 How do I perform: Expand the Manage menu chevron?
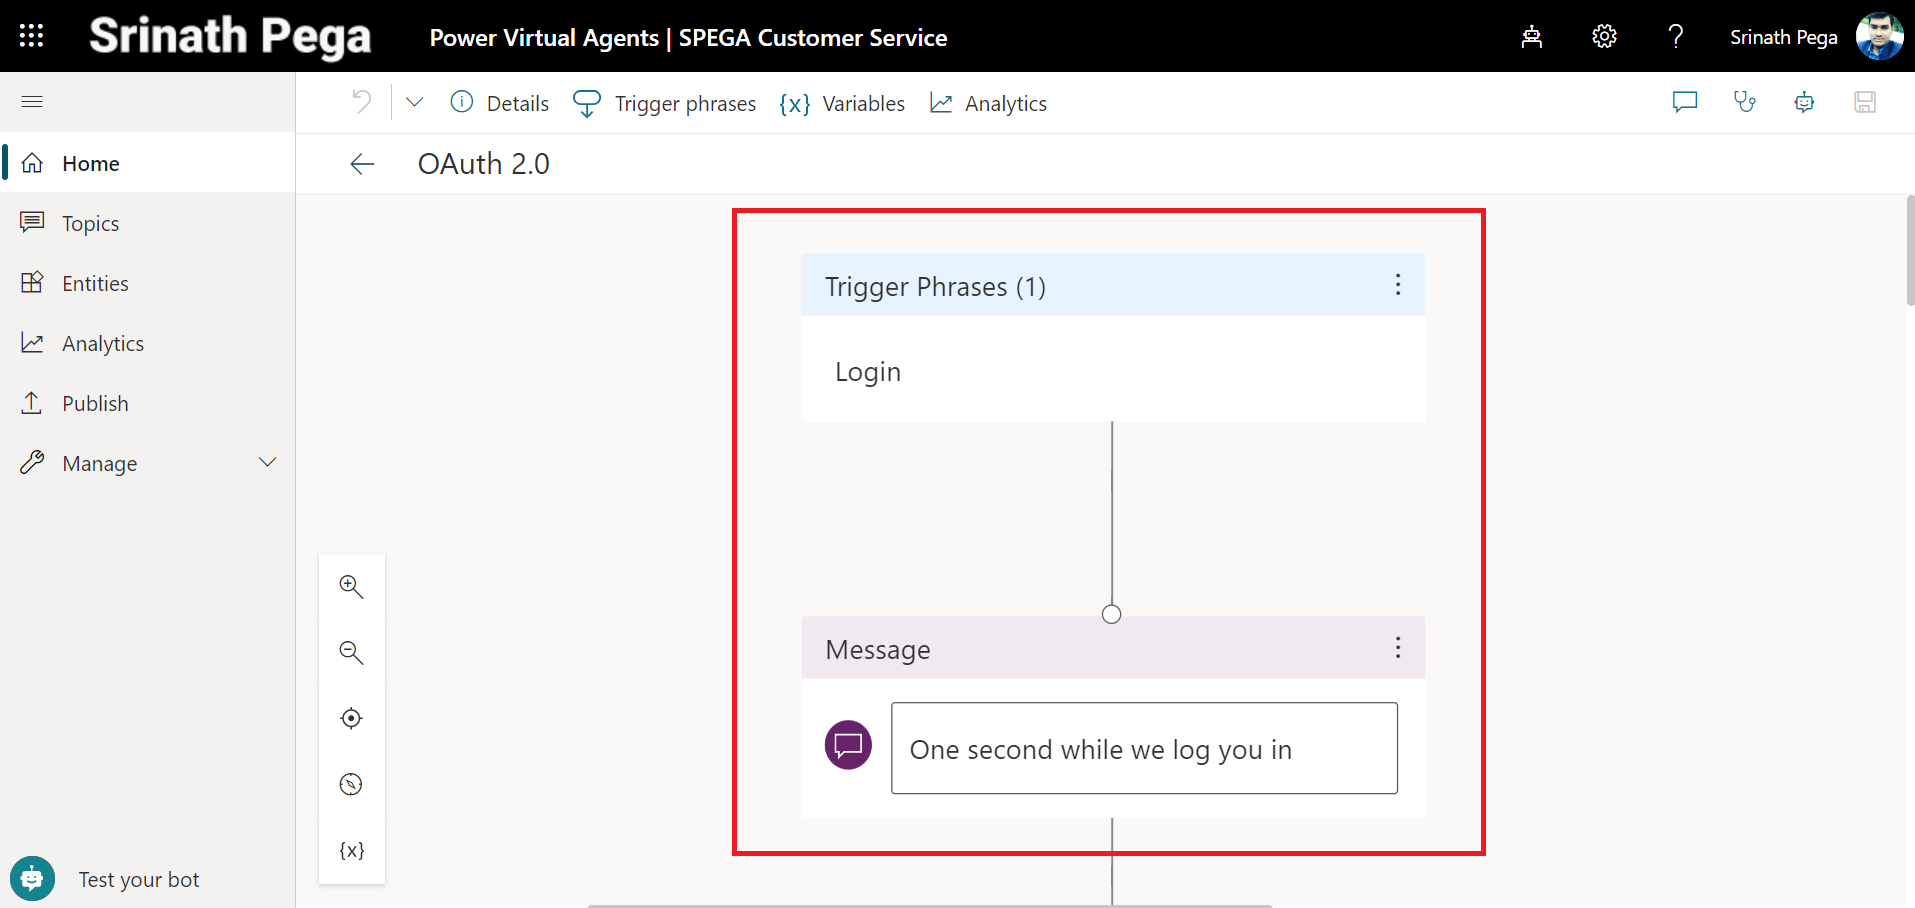(267, 463)
